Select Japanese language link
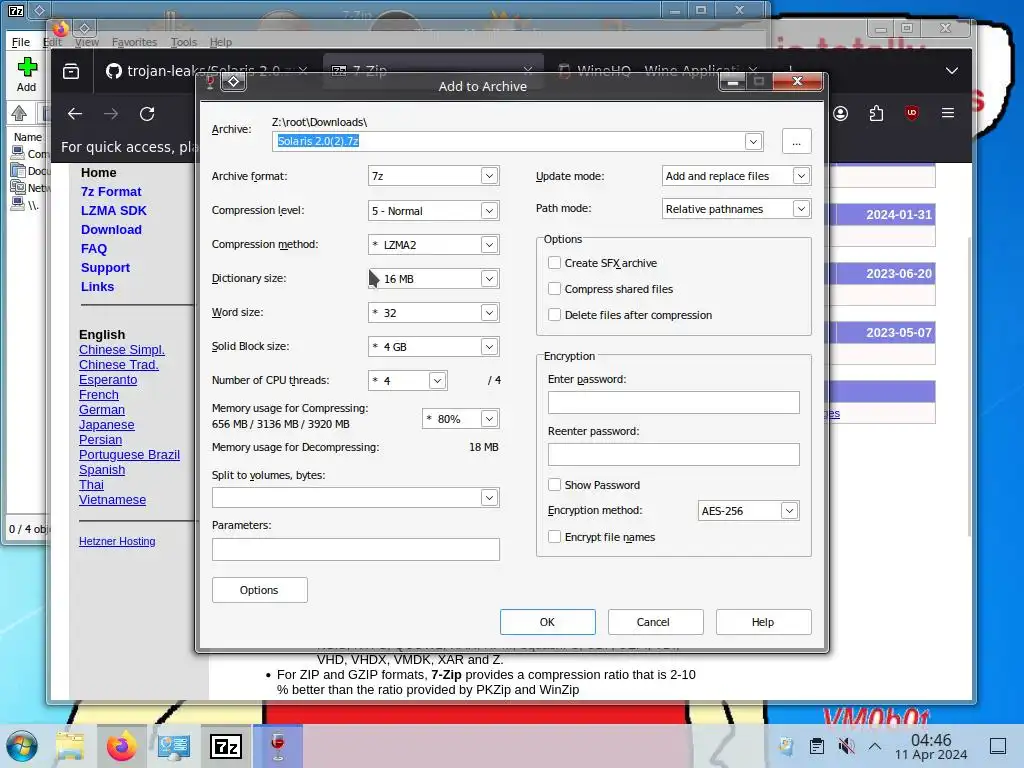Viewport: 1024px width, 768px height. tap(106, 424)
